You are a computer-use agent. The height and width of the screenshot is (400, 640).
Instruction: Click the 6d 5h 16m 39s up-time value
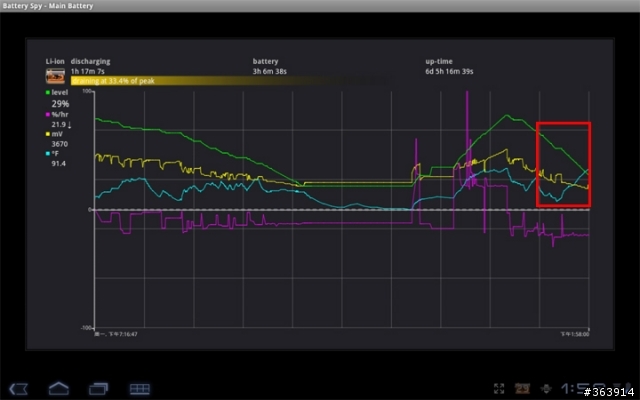[449, 71]
